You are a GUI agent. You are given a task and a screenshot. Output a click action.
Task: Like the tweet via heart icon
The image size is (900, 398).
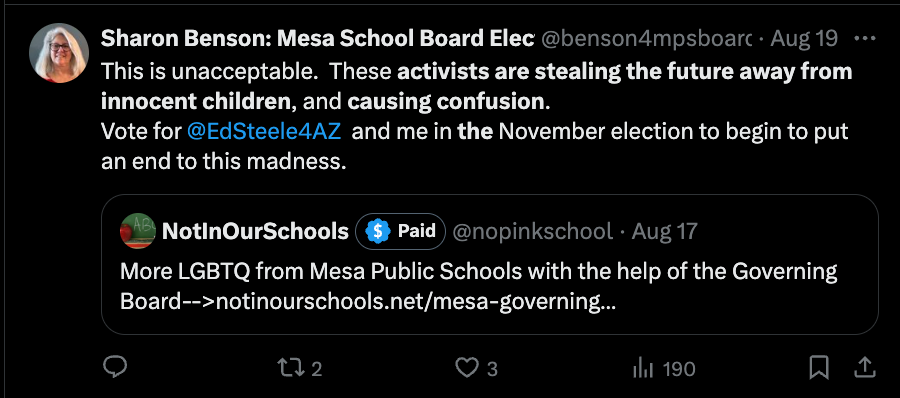tap(467, 368)
